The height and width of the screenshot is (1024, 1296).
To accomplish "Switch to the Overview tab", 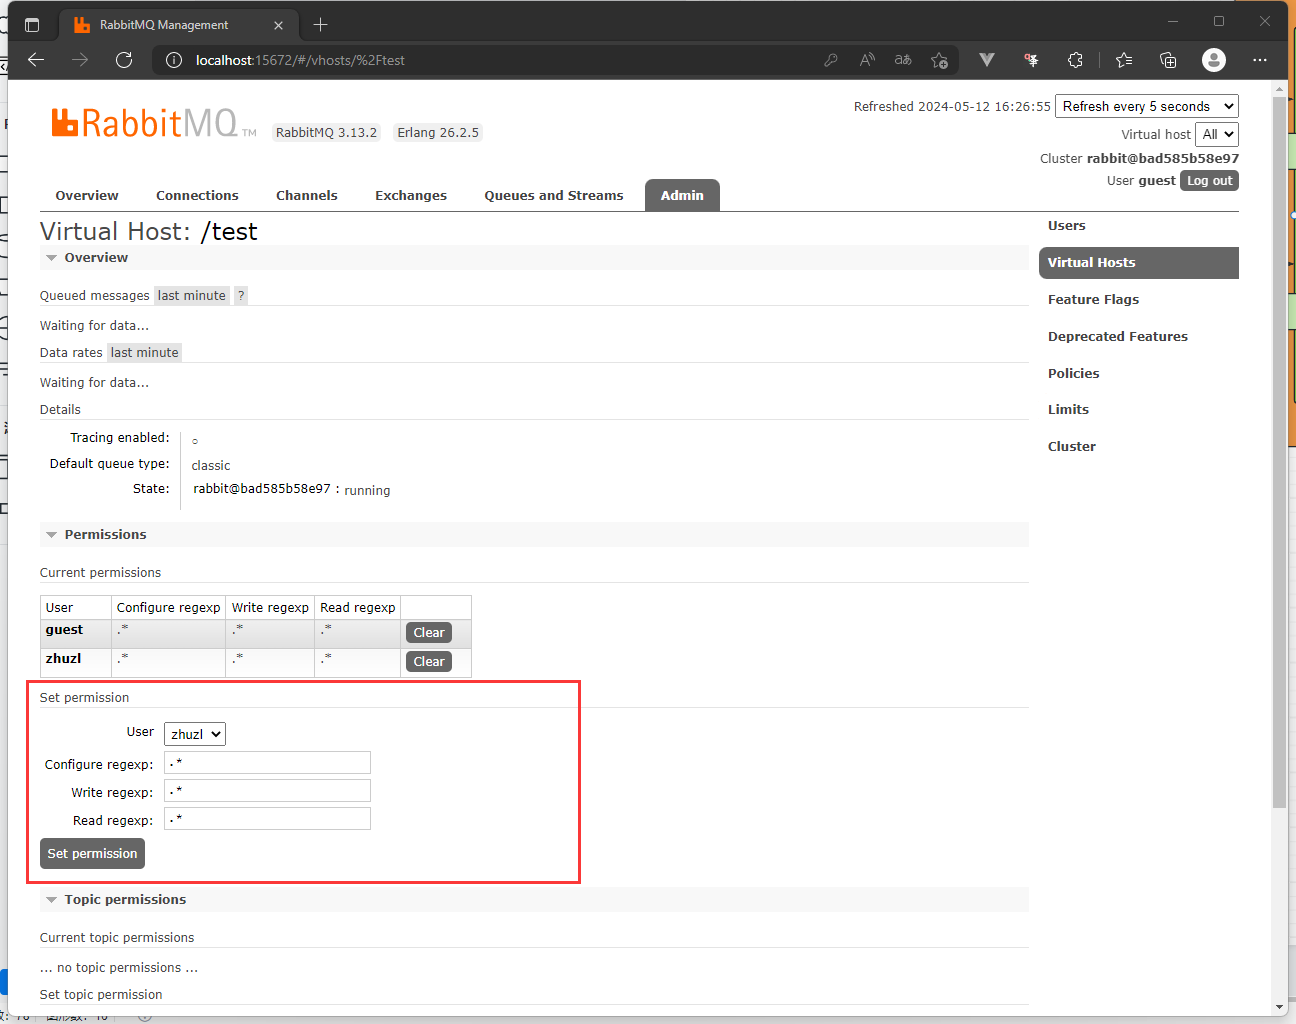I will click(x=87, y=195).
